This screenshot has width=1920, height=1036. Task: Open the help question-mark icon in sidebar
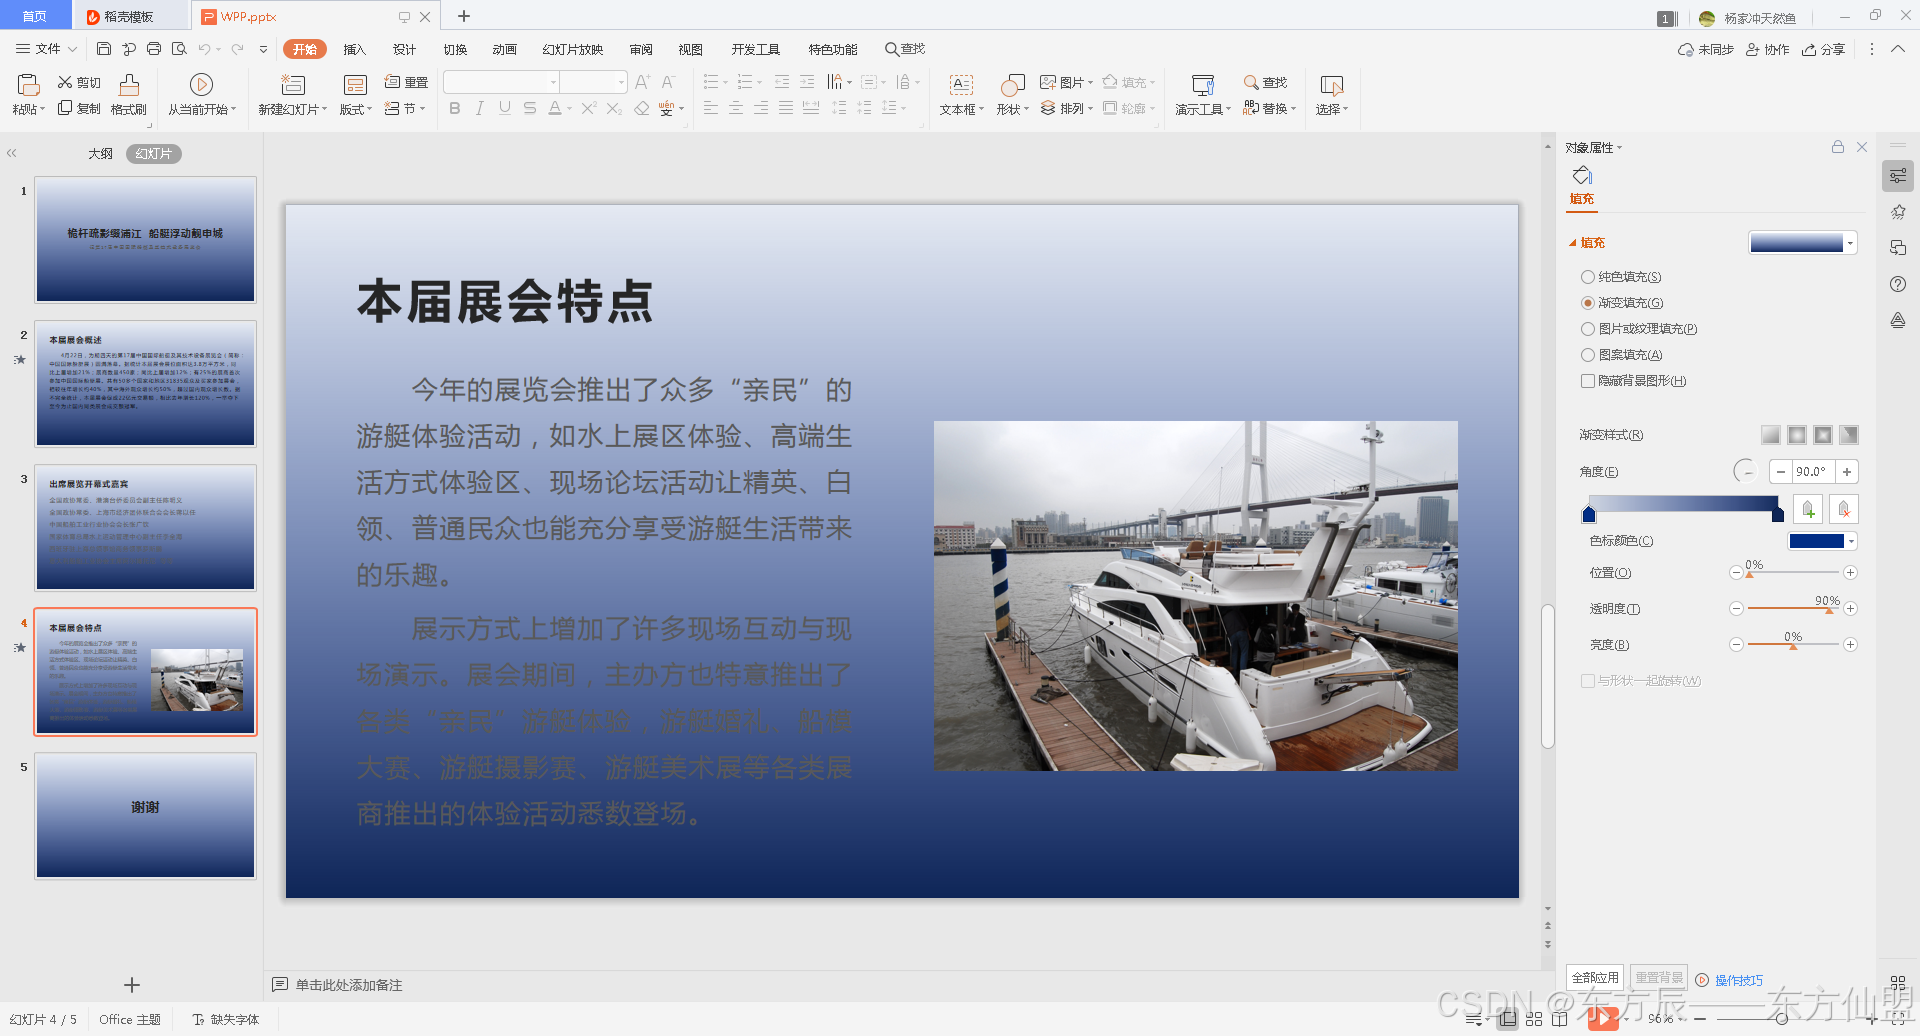pos(1898,284)
